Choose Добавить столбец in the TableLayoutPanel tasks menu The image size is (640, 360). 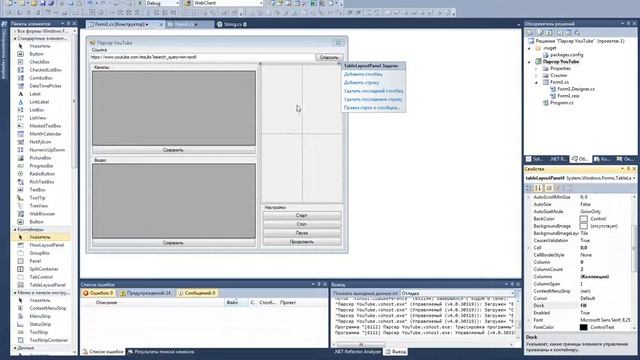click(363, 74)
